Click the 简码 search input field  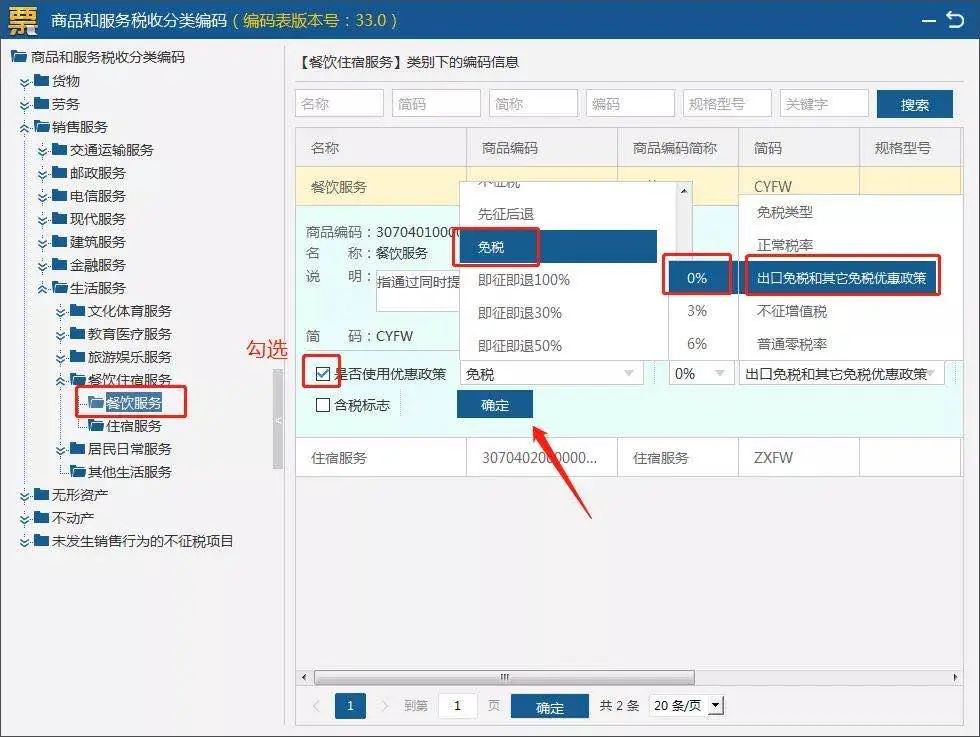(x=436, y=103)
